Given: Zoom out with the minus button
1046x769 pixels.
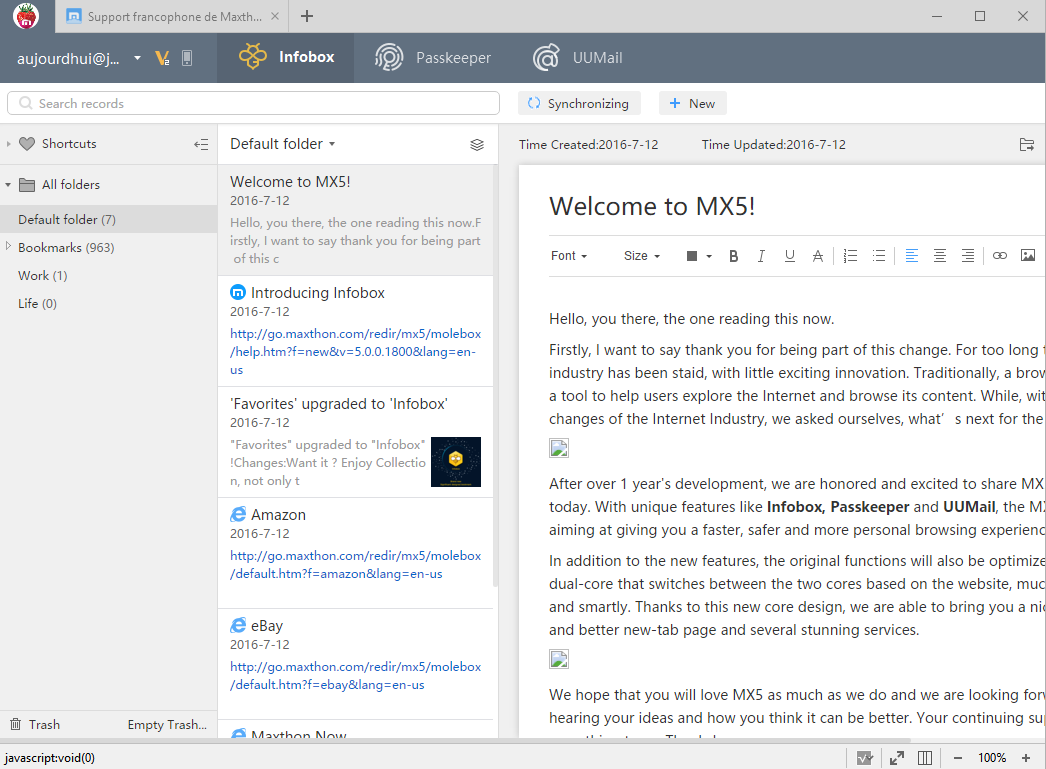Looking at the screenshot, I should click(958, 758).
